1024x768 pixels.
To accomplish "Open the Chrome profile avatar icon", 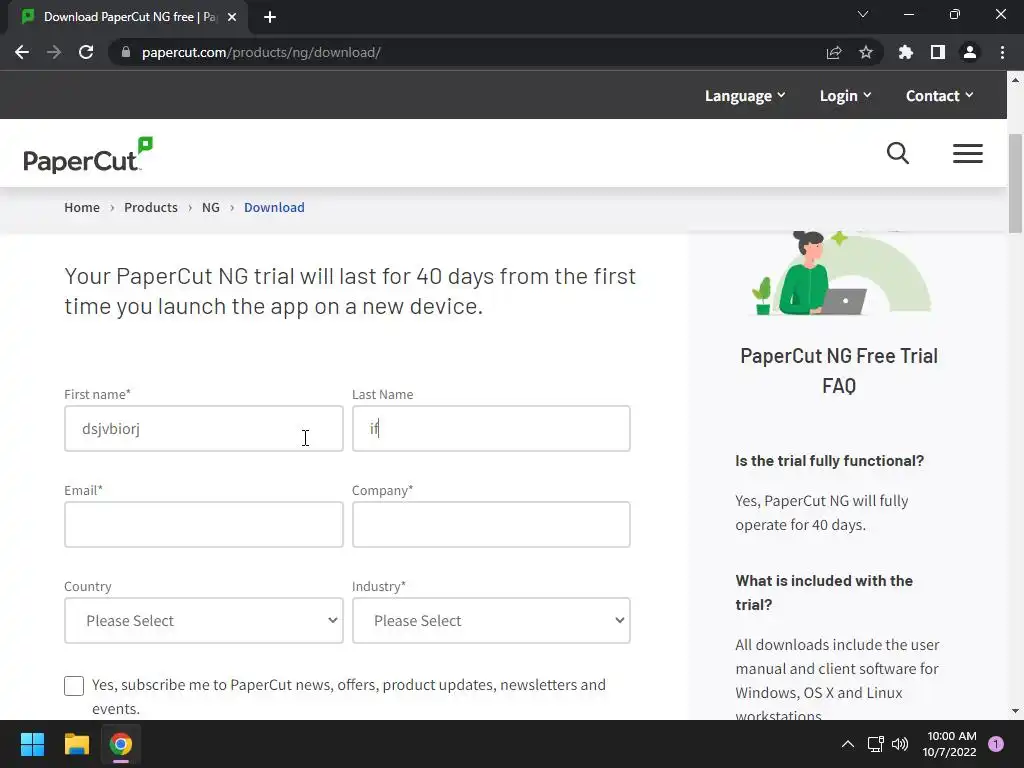I will (970, 52).
